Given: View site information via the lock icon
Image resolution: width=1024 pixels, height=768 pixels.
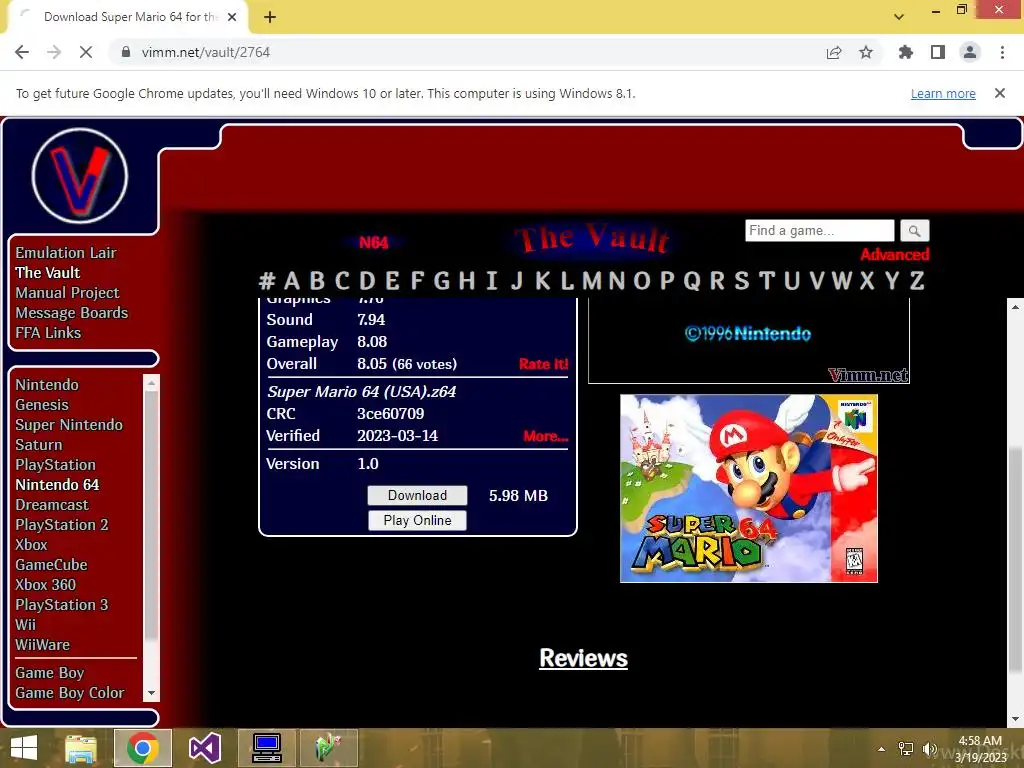Looking at the screenshot, I should pos(126,52).
